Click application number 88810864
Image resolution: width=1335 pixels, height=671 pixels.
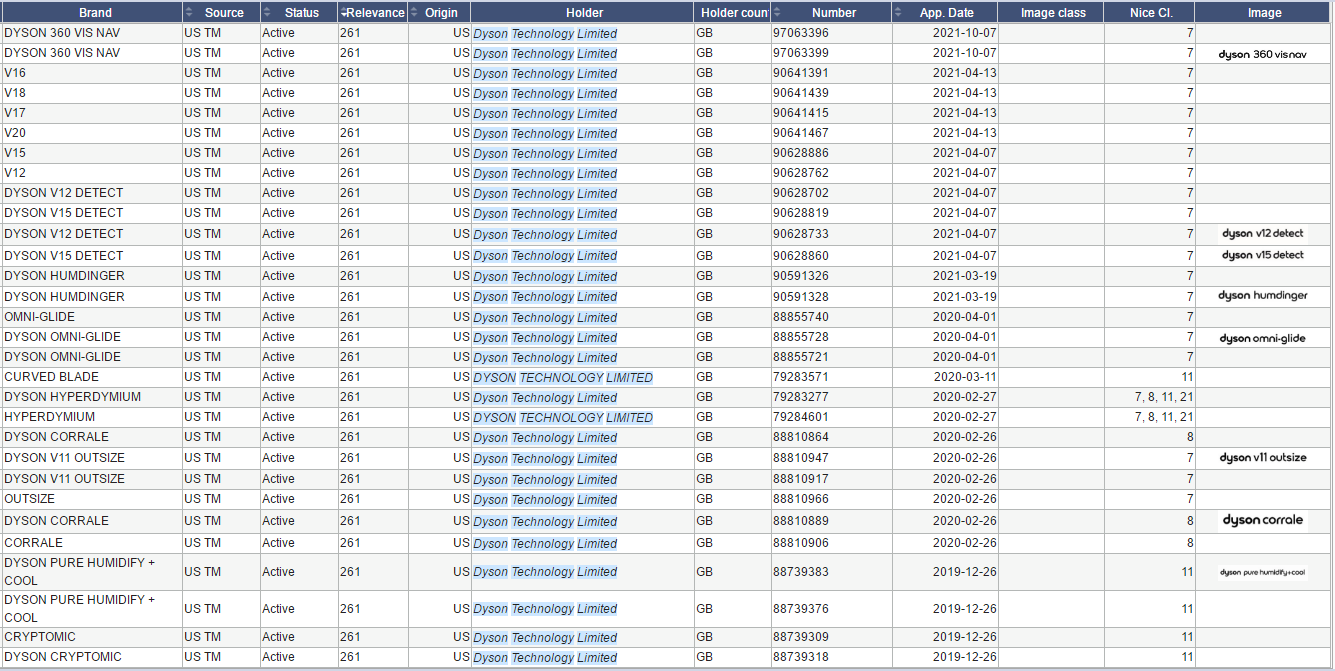800,437
